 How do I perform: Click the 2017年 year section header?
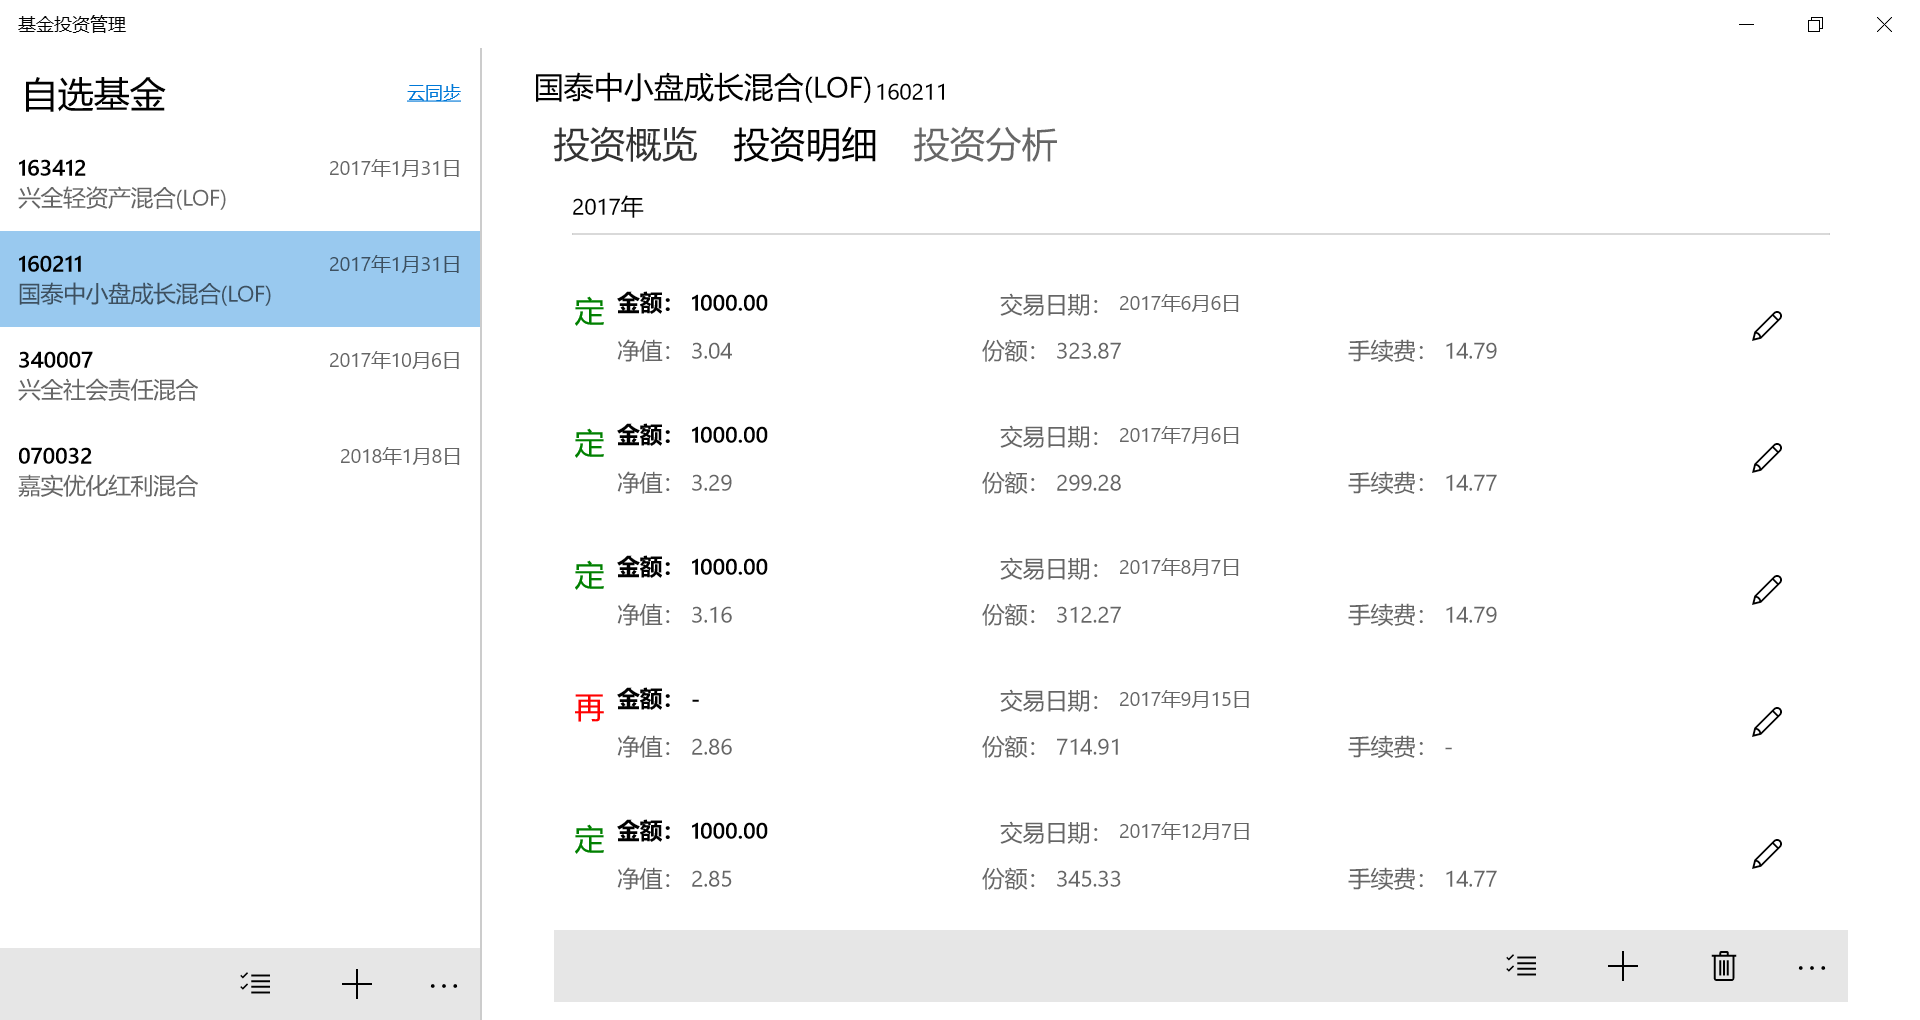point(607,207)
